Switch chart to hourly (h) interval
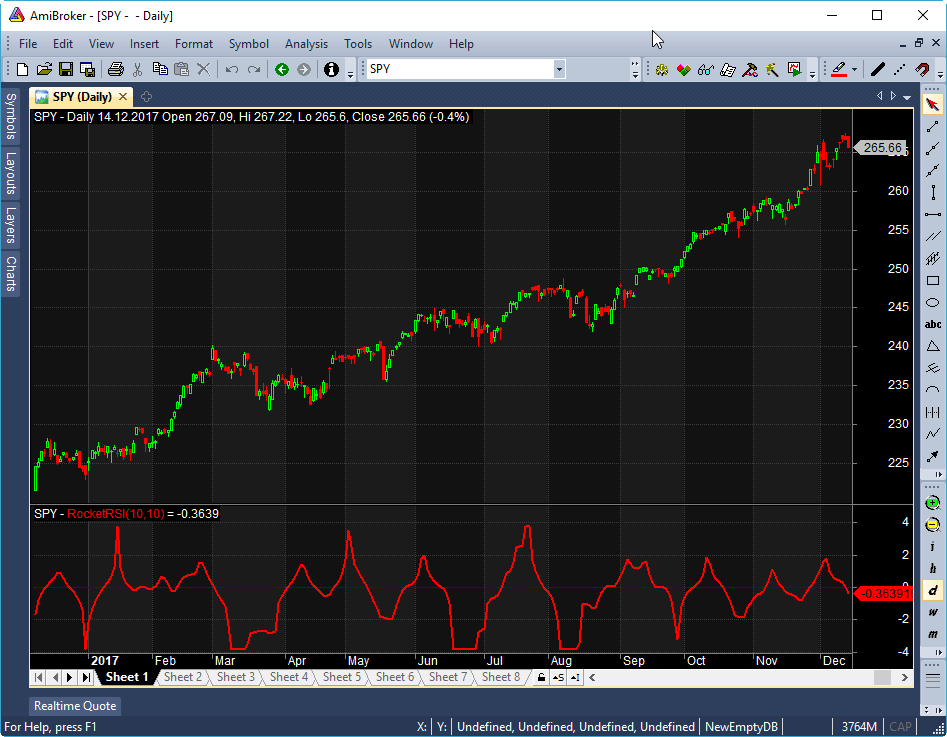947x737 pixels. pos(933,568)
